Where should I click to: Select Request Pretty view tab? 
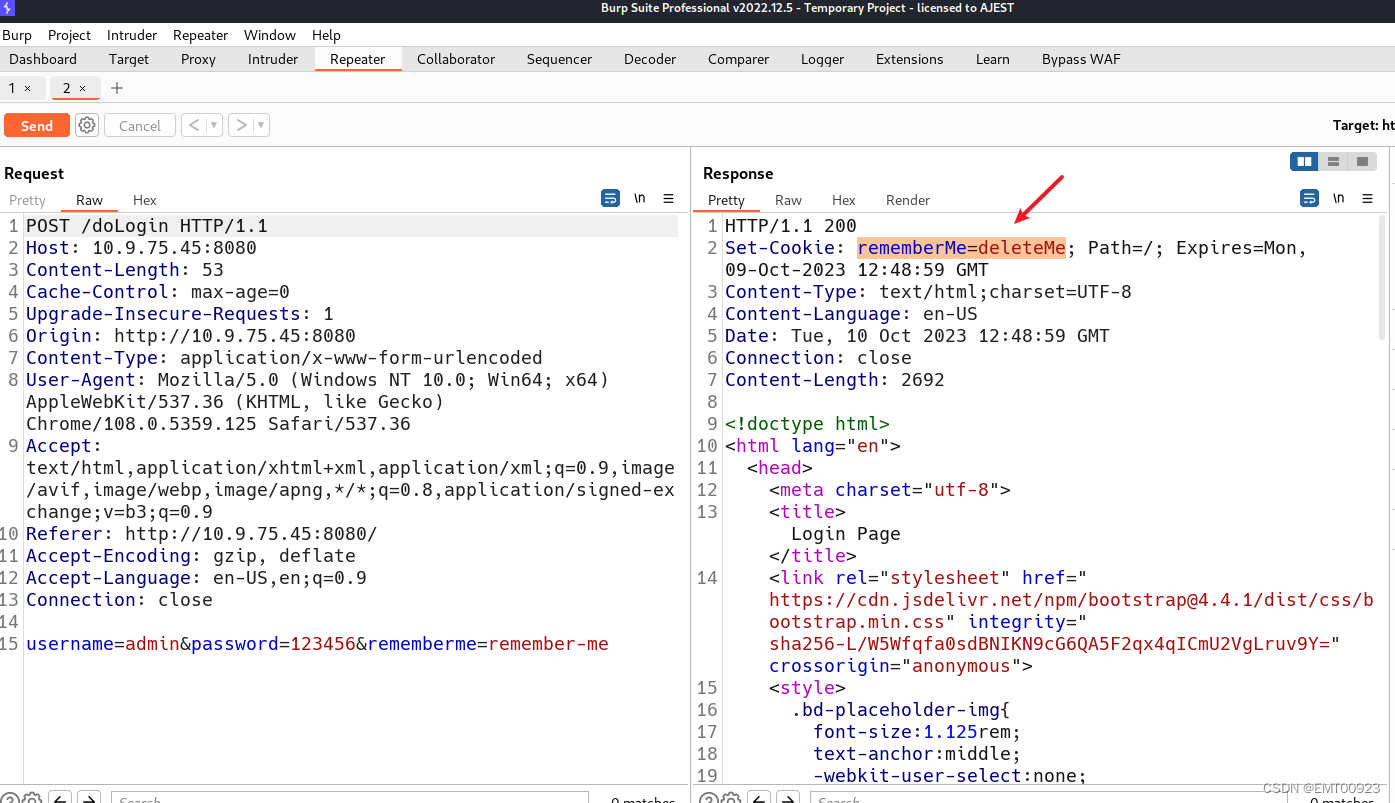[x=27, y=200]
